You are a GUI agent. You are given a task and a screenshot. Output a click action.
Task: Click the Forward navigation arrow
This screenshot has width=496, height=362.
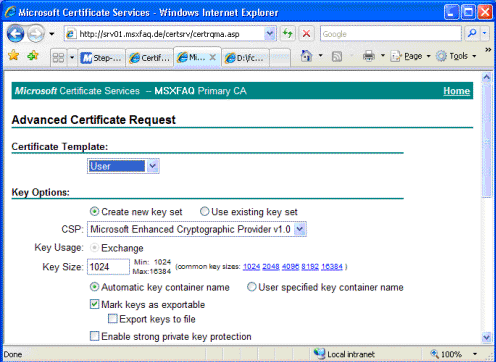tap(36, 34)
